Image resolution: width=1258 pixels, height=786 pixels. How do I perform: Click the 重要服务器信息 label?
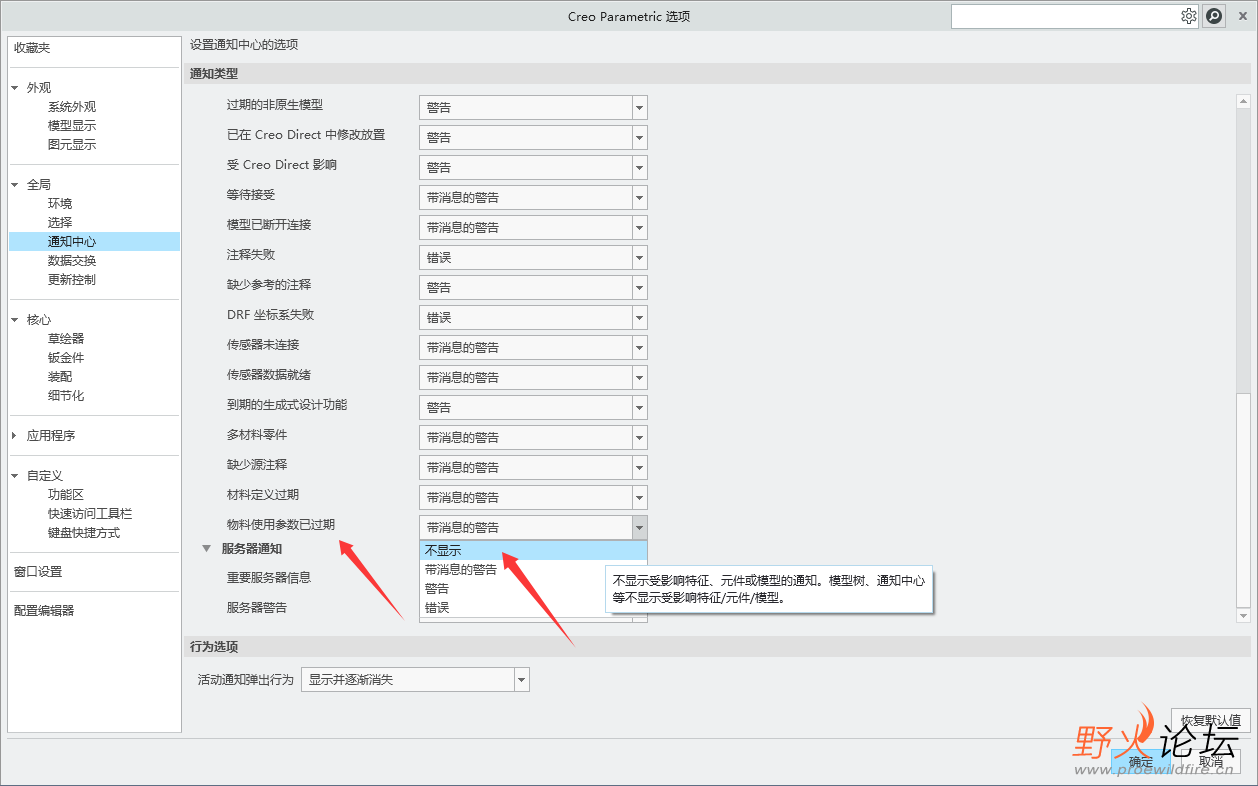tap(269, 577)
